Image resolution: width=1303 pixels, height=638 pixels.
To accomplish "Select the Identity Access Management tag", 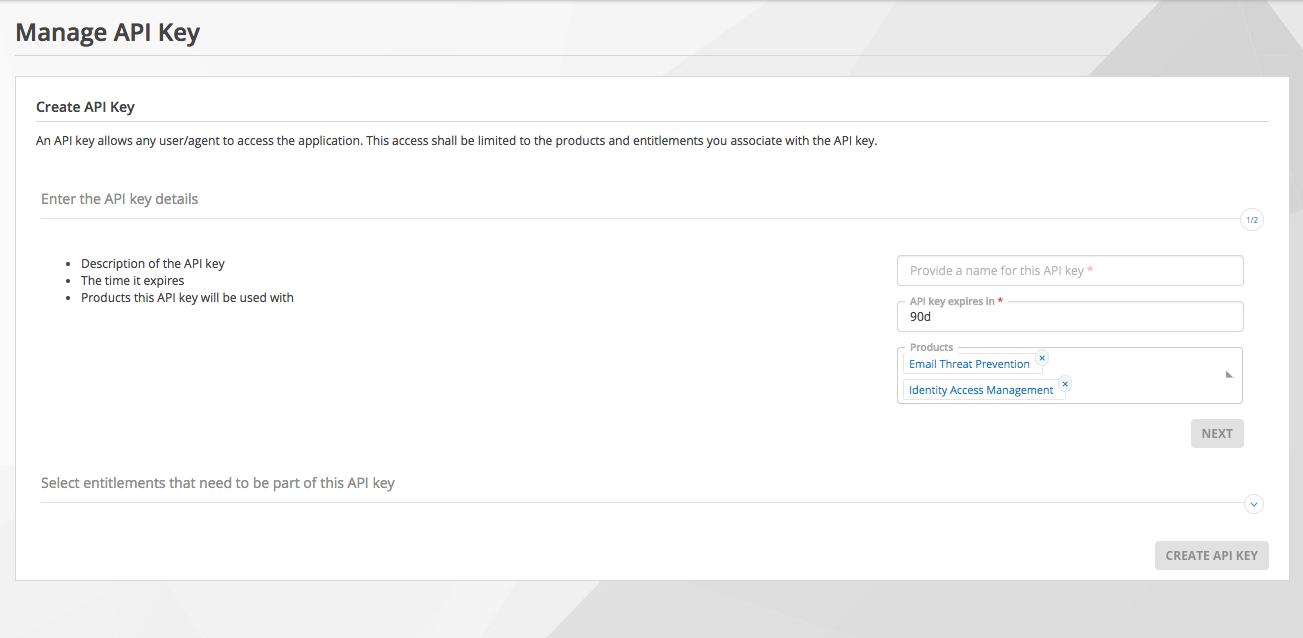I will click(981, 390).
